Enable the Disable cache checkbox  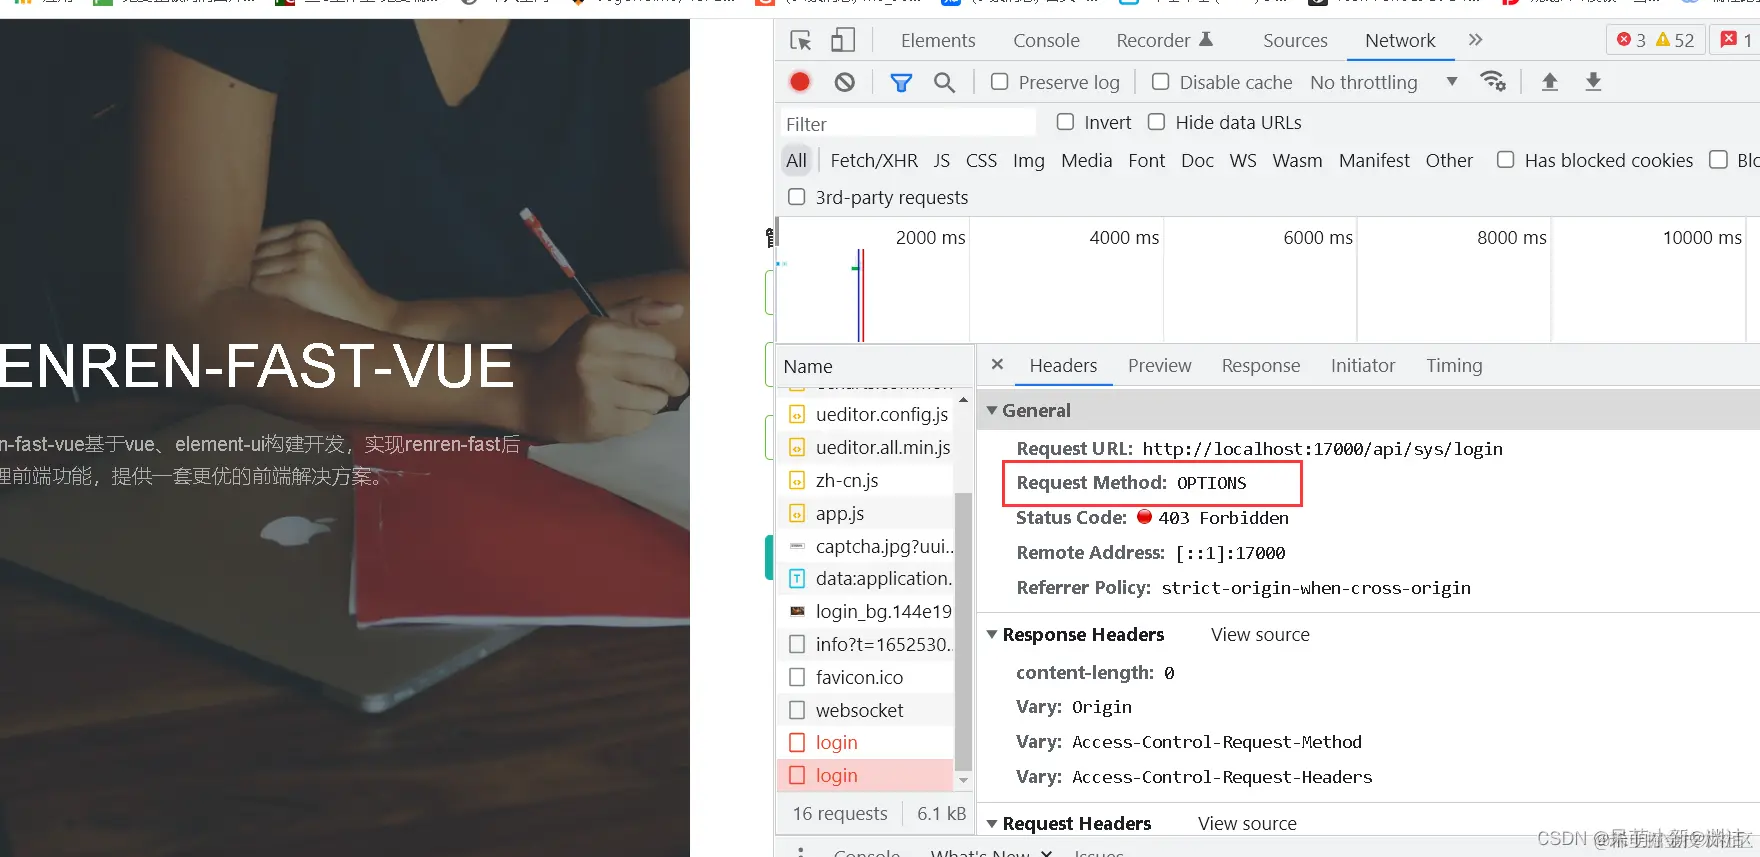click(1160, 82)
